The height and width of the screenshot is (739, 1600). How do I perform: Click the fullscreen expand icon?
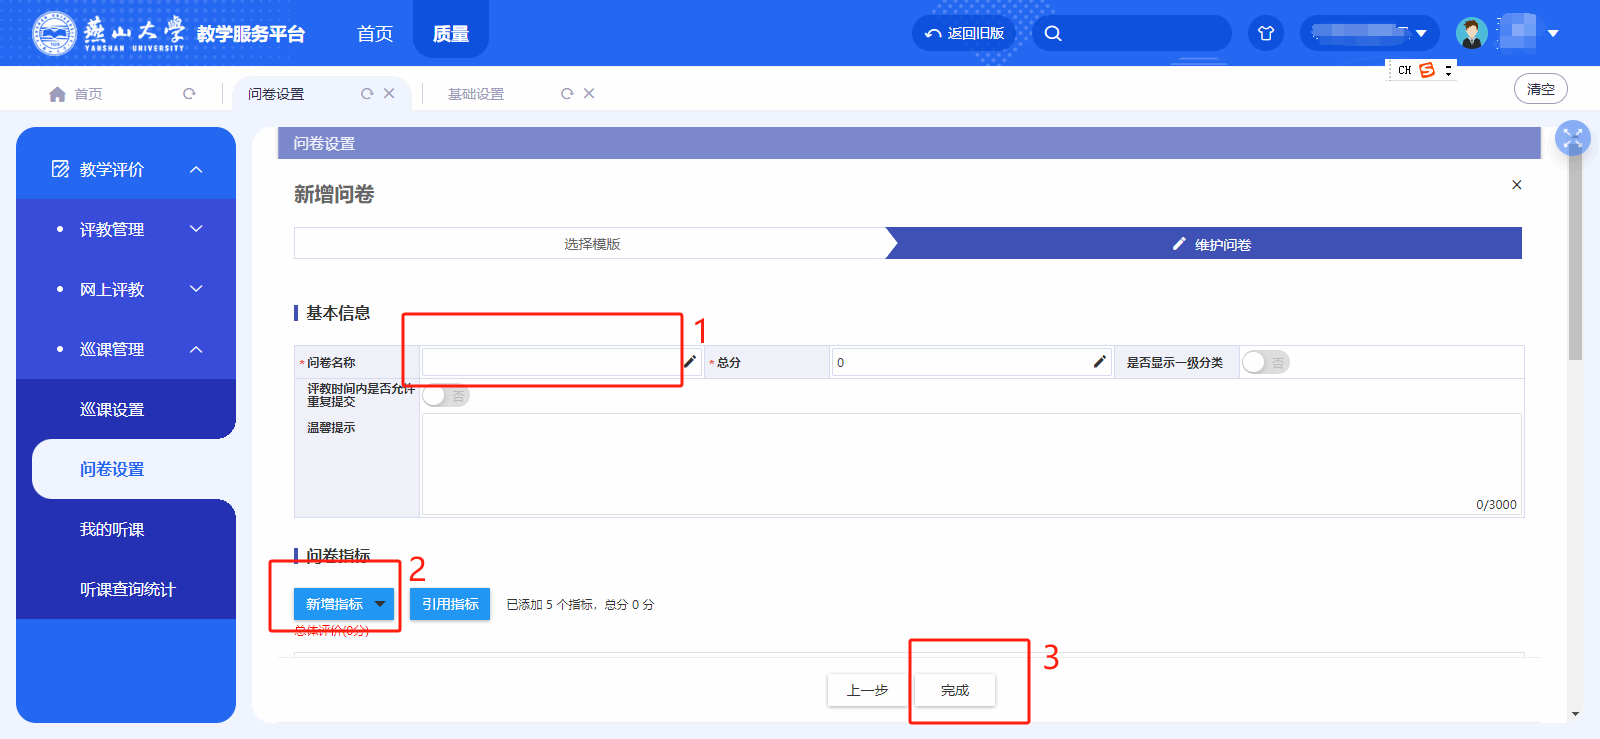click(x=1573, y=138)
